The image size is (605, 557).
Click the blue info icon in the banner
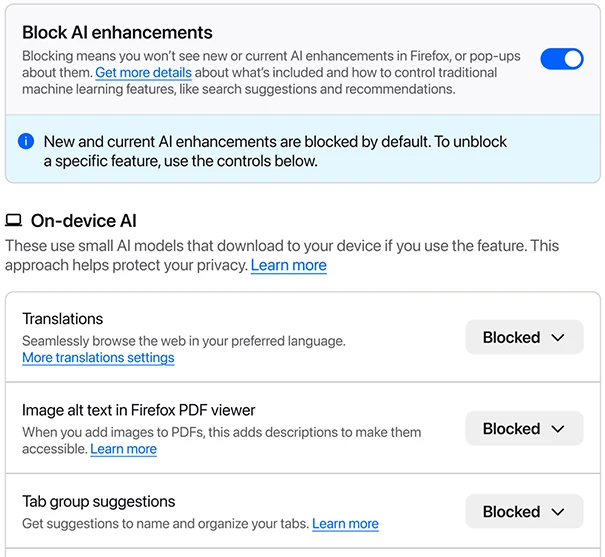(x=26, y=142)
